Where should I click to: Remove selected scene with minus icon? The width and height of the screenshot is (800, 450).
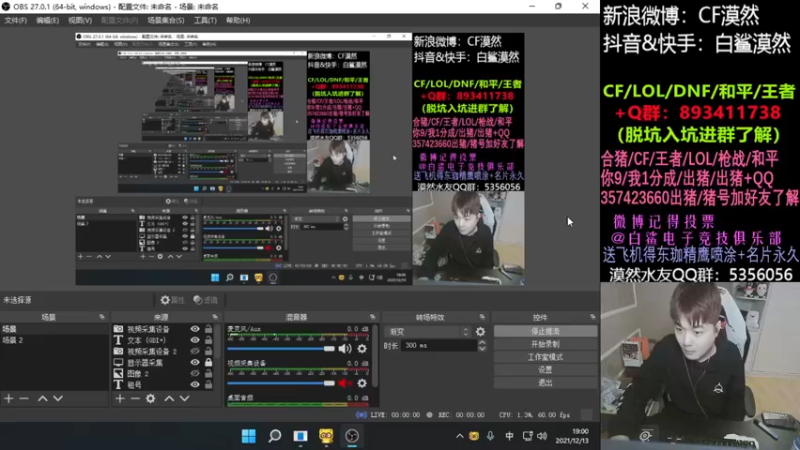coord(24,398)
